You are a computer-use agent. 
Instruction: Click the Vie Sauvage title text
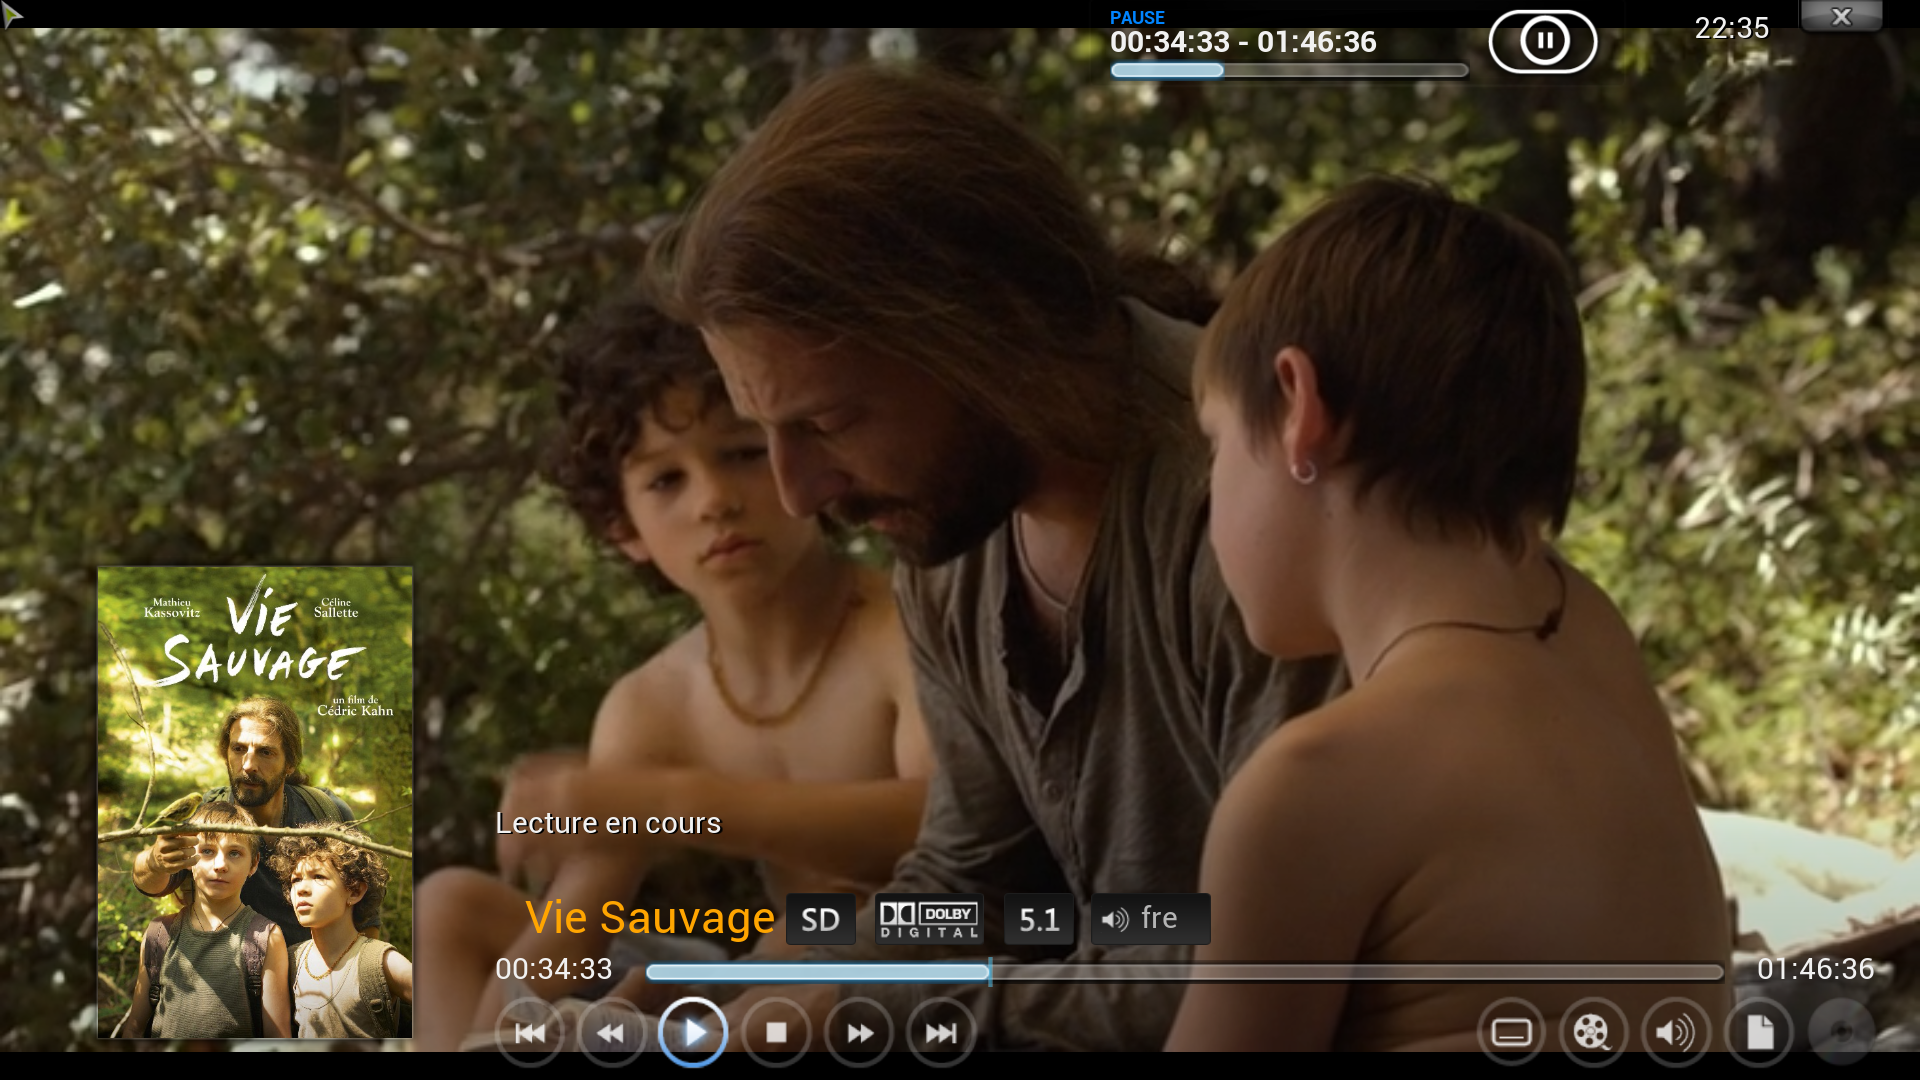(650, 917)
